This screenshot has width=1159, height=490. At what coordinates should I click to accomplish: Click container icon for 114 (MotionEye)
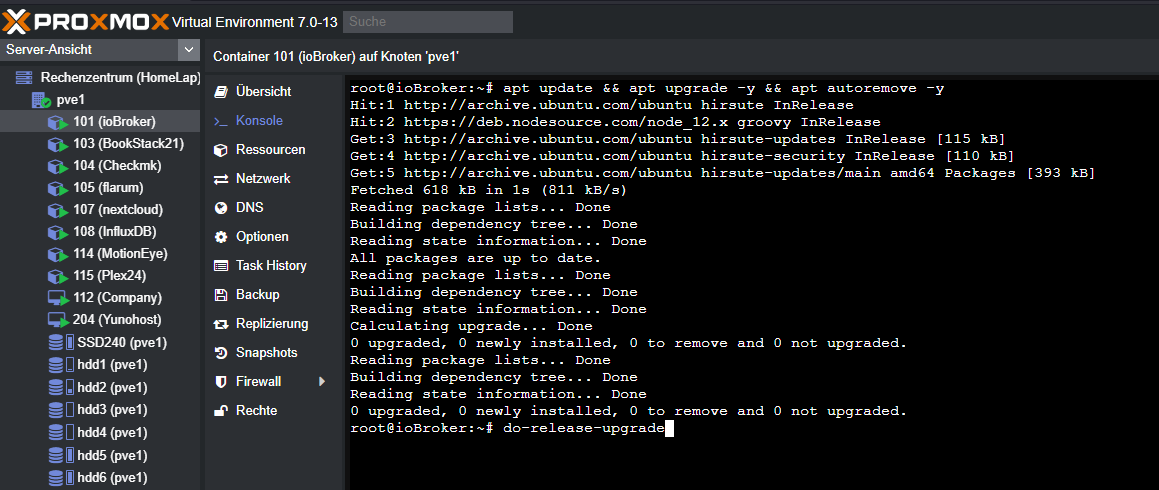tap(57, 254)
